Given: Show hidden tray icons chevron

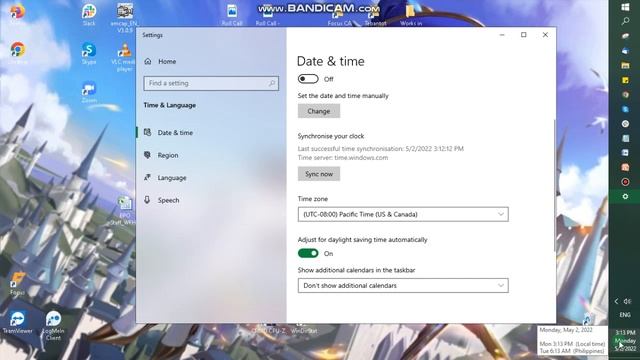Looking at the screenshot, I should pyautogui.click(x=616, y=301).
